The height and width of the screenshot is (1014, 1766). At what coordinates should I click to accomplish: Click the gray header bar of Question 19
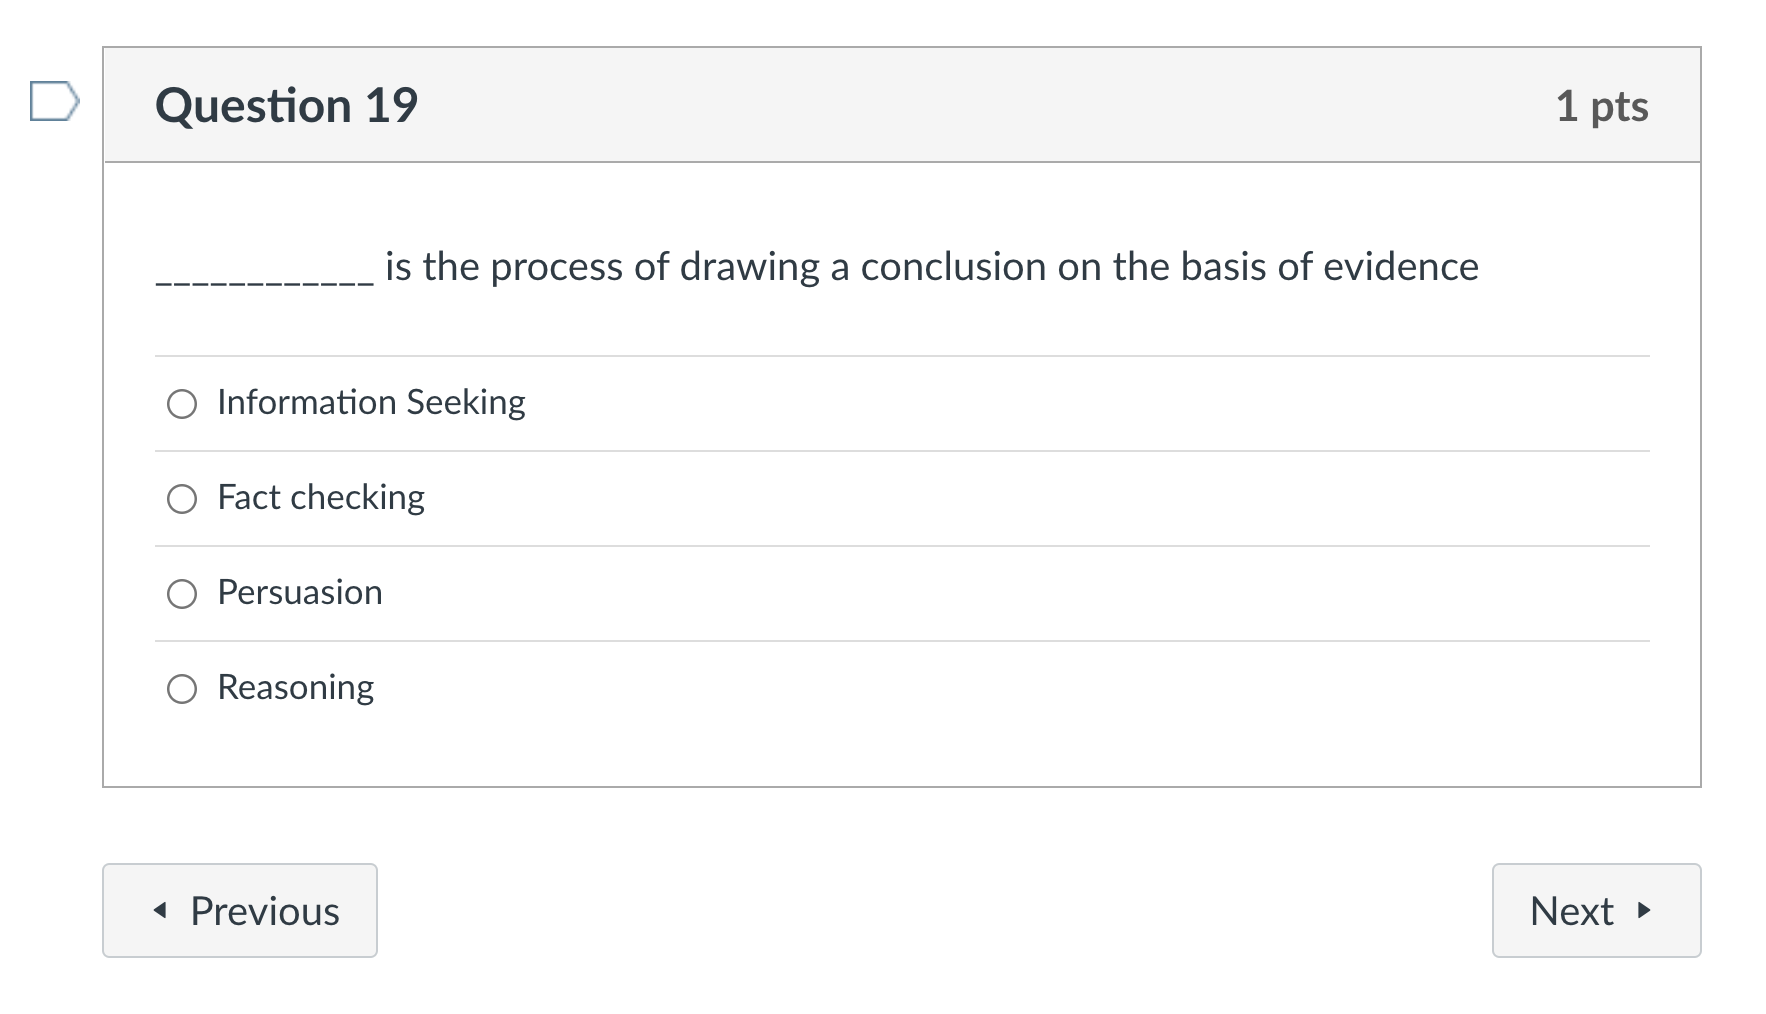tap(900, 104)
